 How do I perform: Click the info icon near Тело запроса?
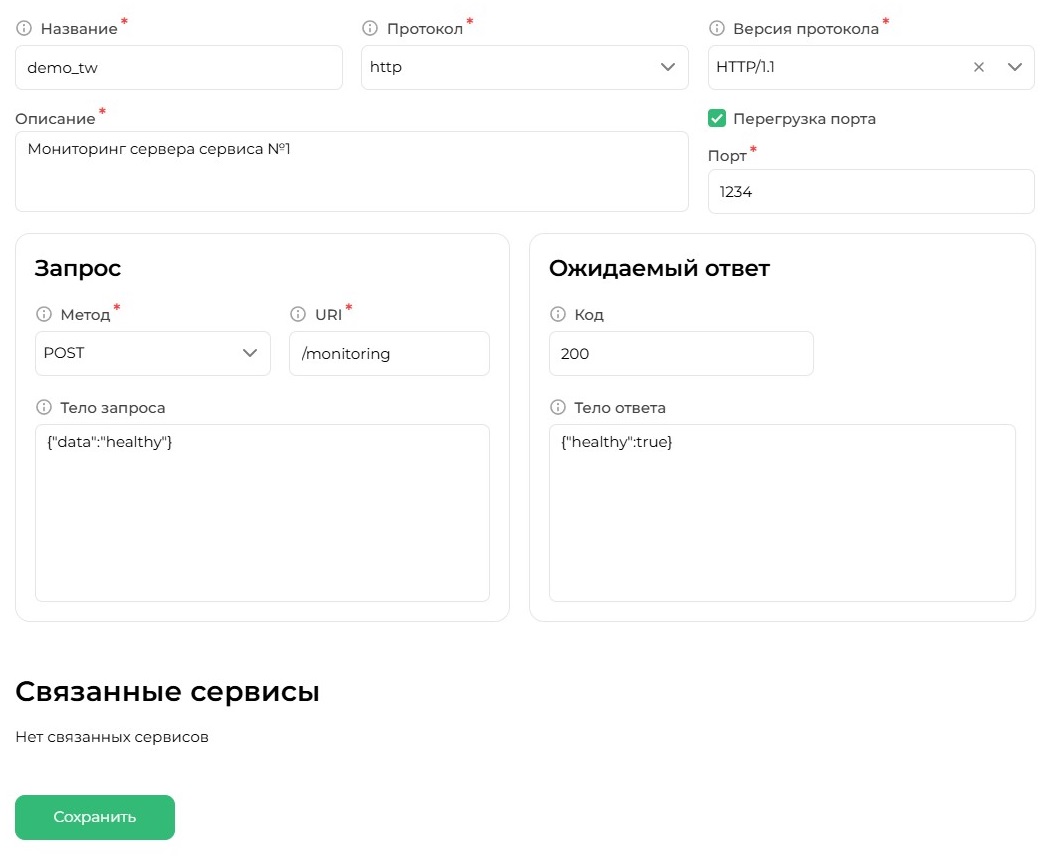[x=44, y=407]
